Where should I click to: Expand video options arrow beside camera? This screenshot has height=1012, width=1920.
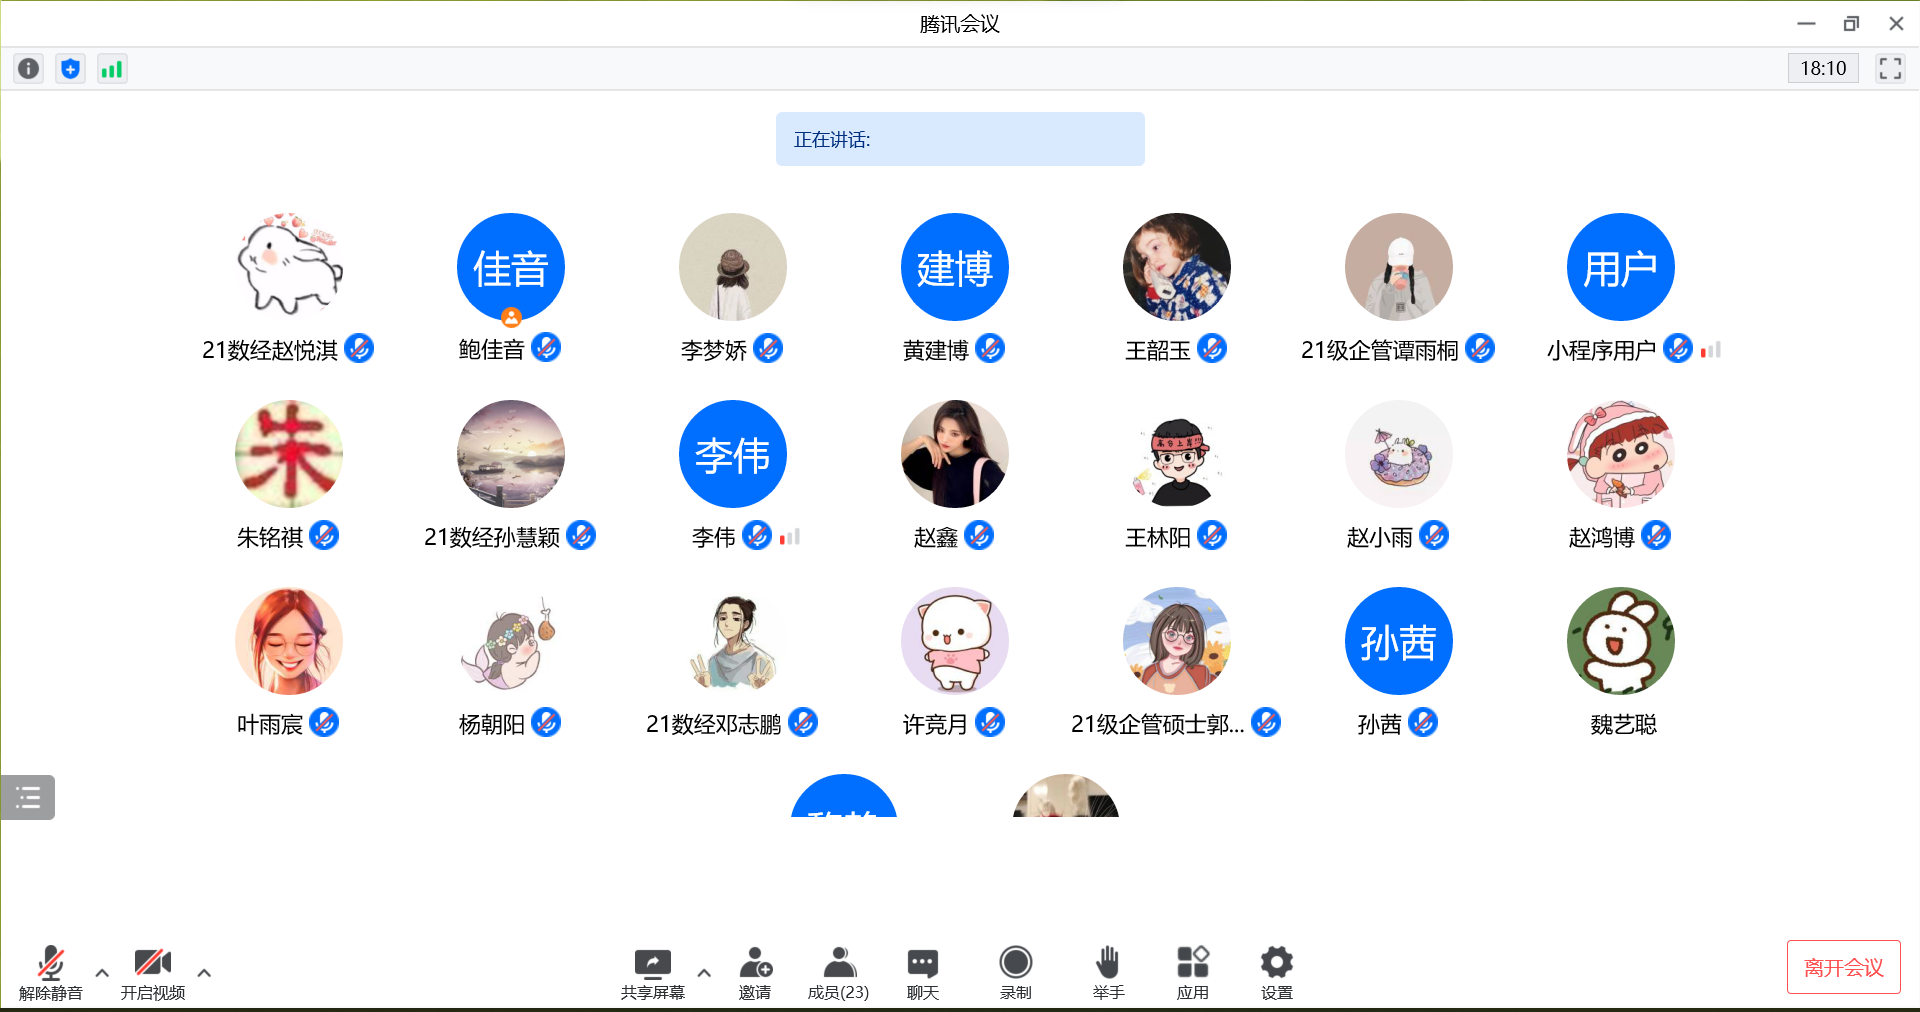pos(204,972)
